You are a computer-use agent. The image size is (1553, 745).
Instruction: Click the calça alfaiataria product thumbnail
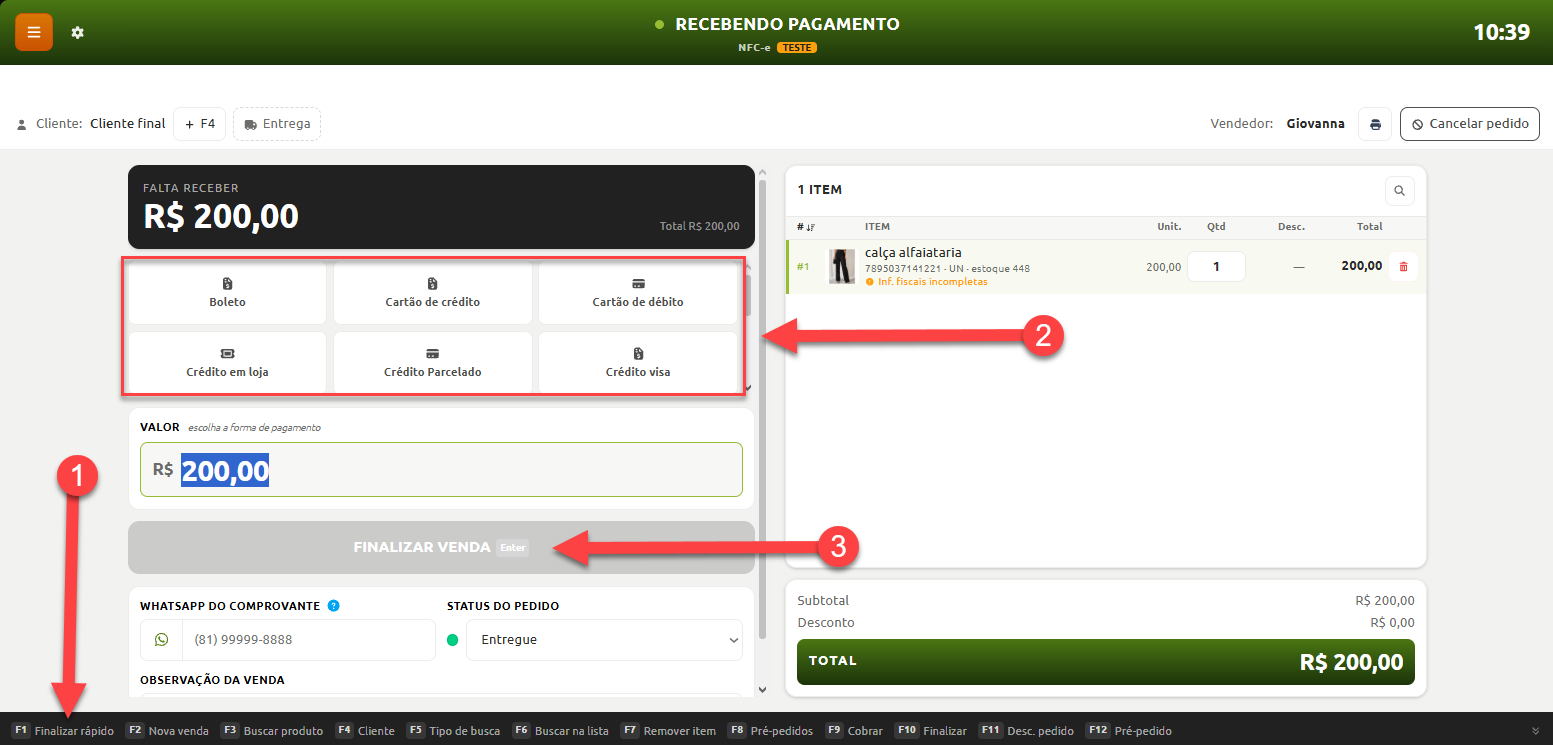point(842,267)
